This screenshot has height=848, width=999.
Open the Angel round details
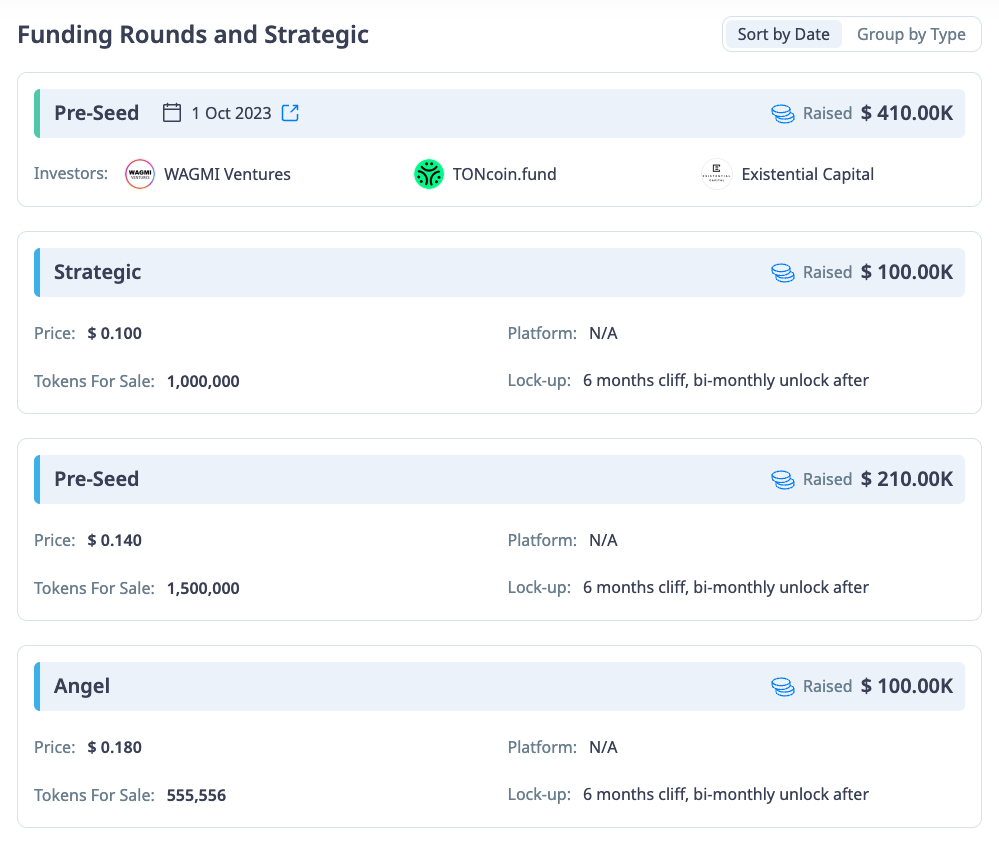click(x=500, y=686)
